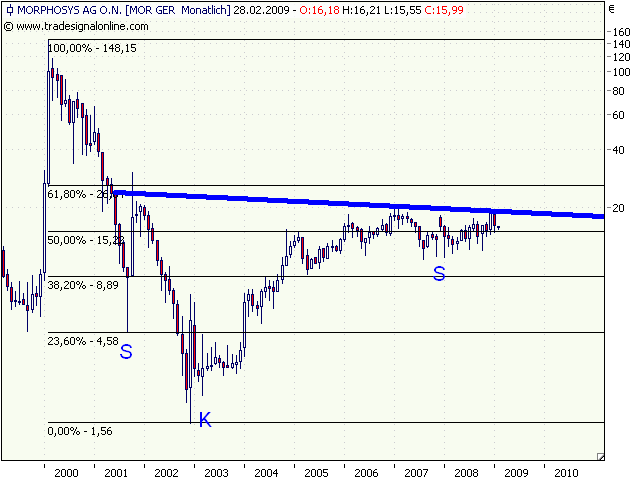
Task: Click the 100,00% - 148,15 Fibonacci label
Action: click(x=92, y=48)
